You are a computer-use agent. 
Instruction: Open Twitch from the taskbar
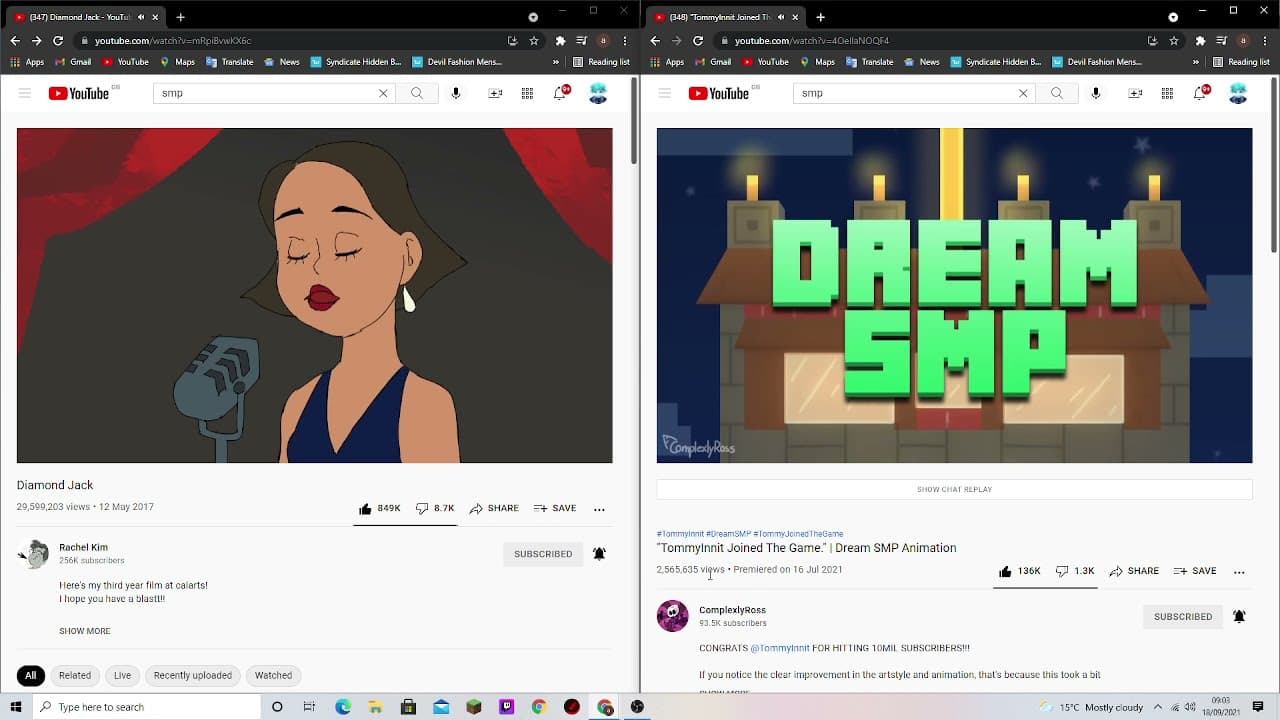click(506, 707)
